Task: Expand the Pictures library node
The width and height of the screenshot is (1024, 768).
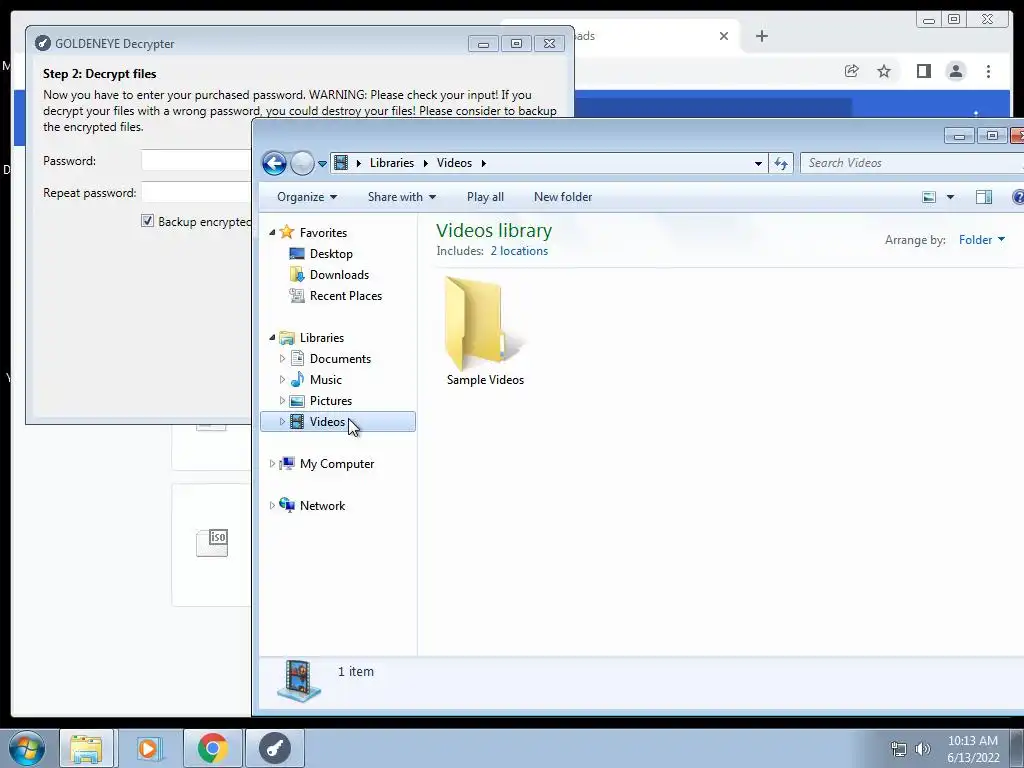Action: [282, 400]
